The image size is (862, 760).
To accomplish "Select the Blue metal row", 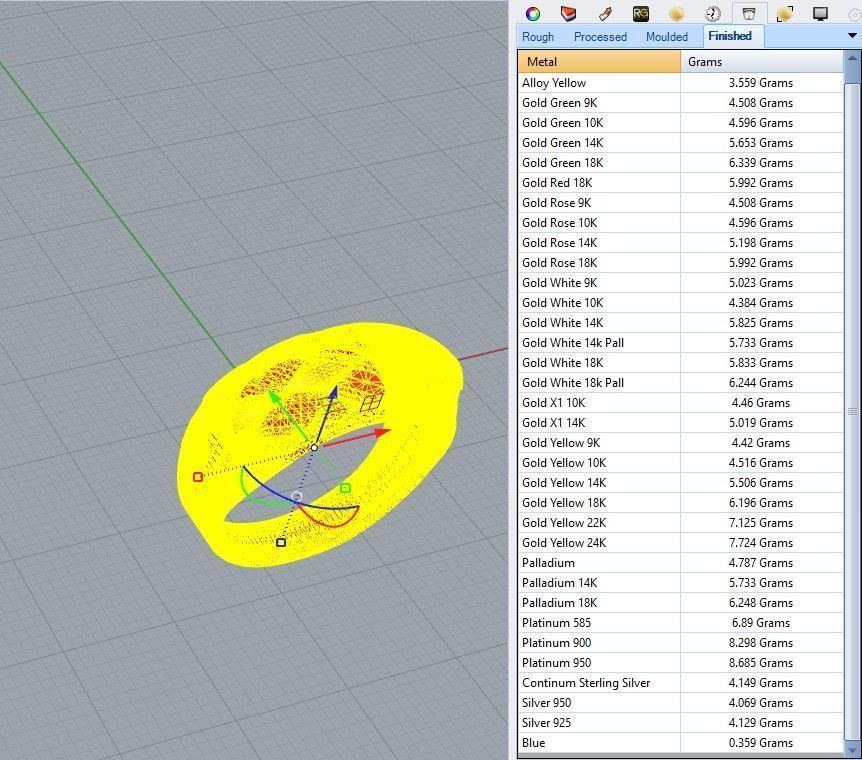I will coord(680,743).
